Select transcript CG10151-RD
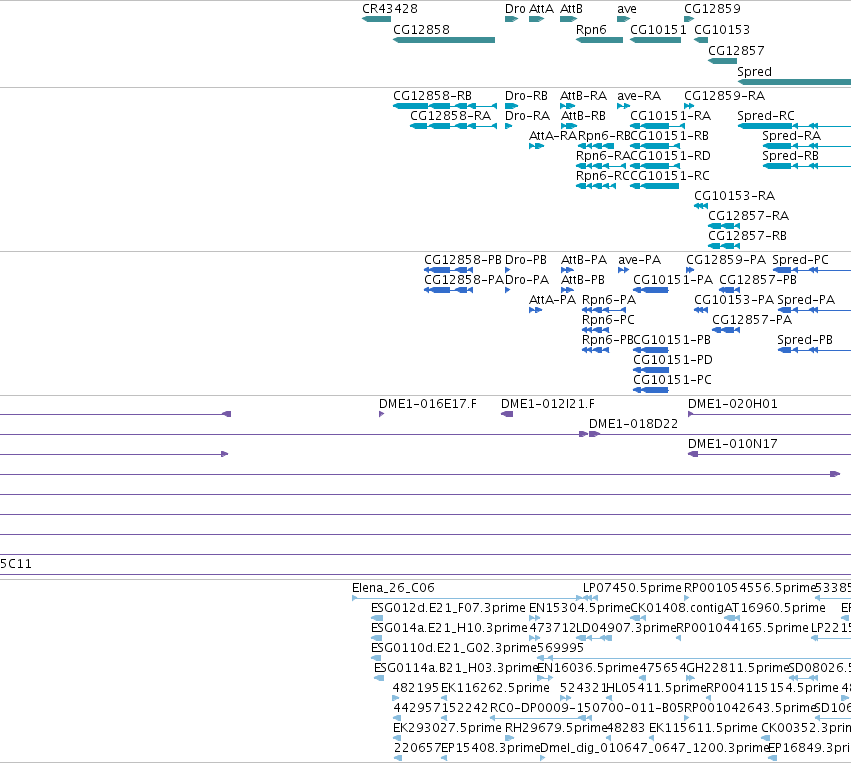The image size is (851, 763). (657, 166)
